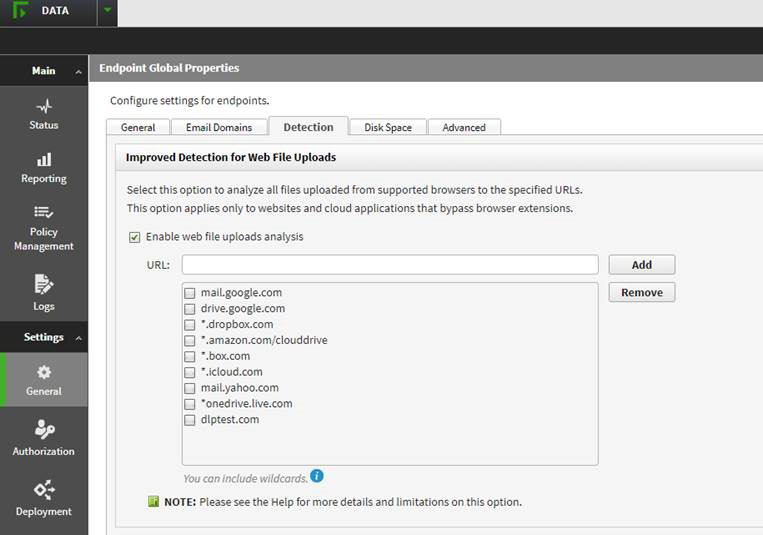Open Policy Management icon in sidebar
Screen dimensions: 763x535
(43, 212)
